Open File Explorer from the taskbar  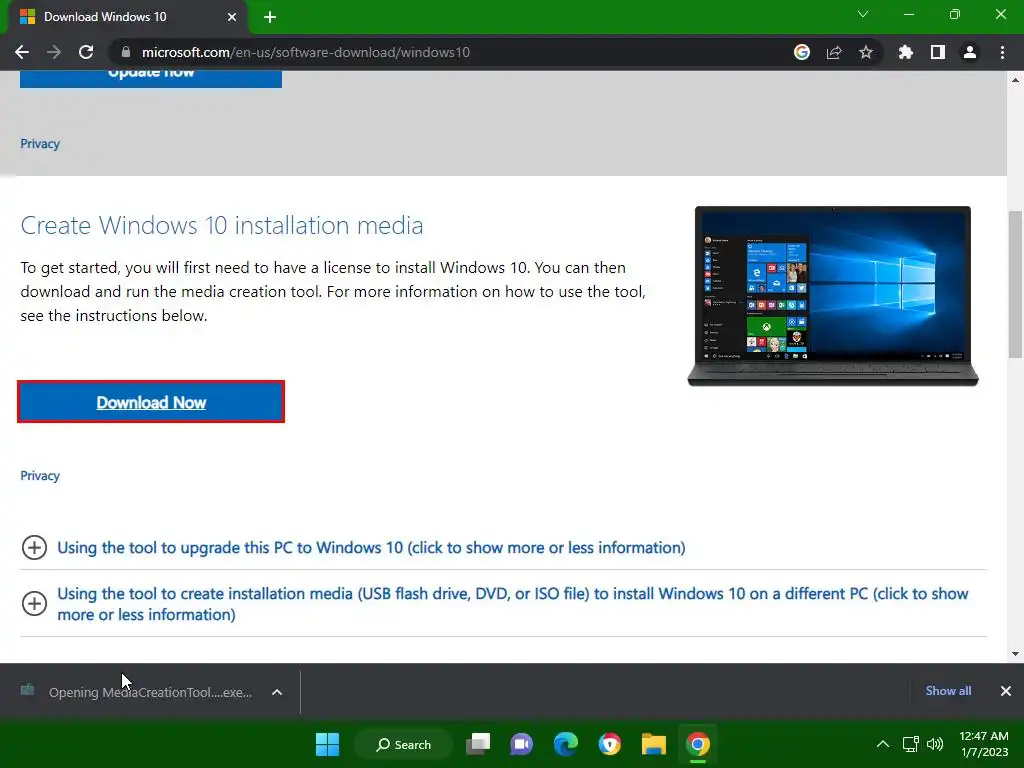click(x=653, y=744)
